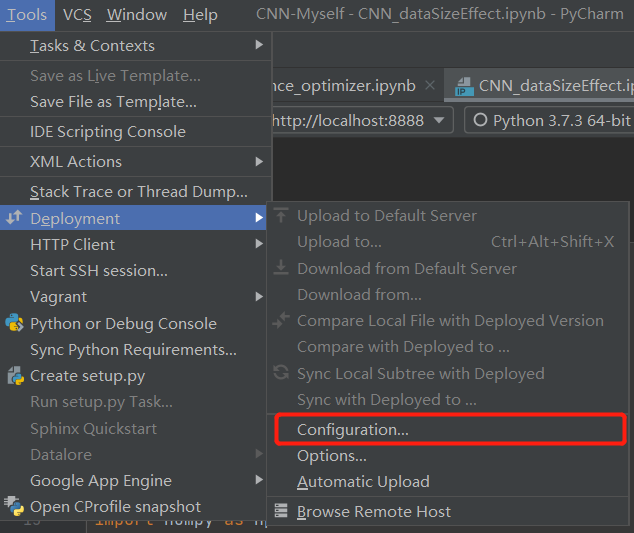Close the optimizer.ipynb tab
Viewport: 634px width, 533px height.
[430, 85]
